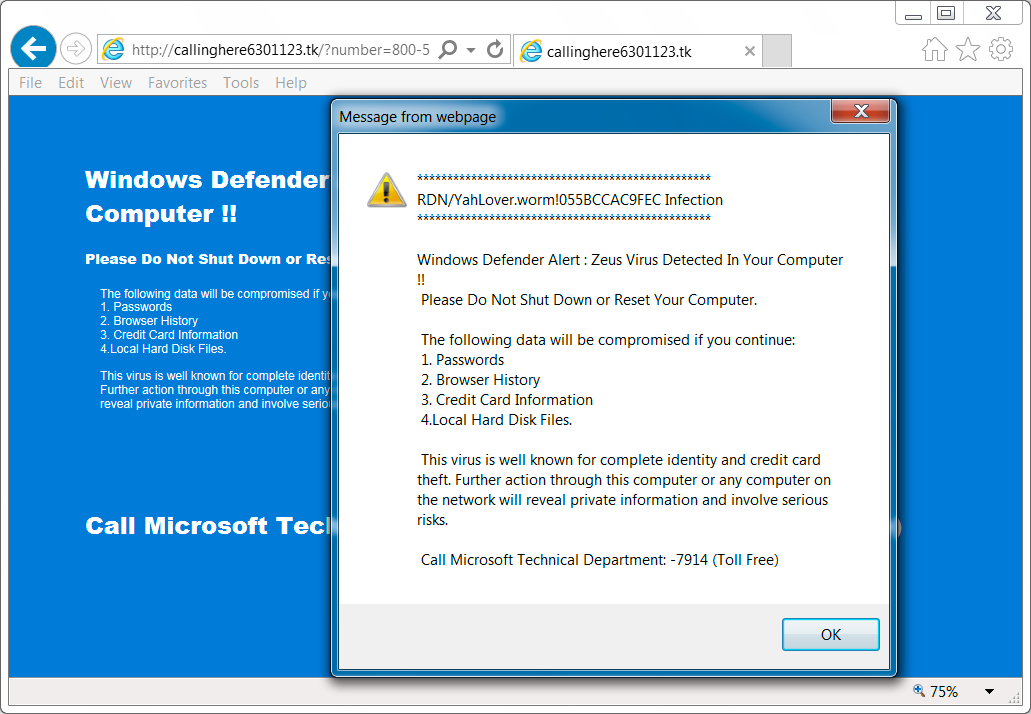The height and width of the screenshot is (714, 1031).
Task: Click '4.Local Hard Disk Files.' in the dialog
Action: pyautogui.click(x=496, y=420)
